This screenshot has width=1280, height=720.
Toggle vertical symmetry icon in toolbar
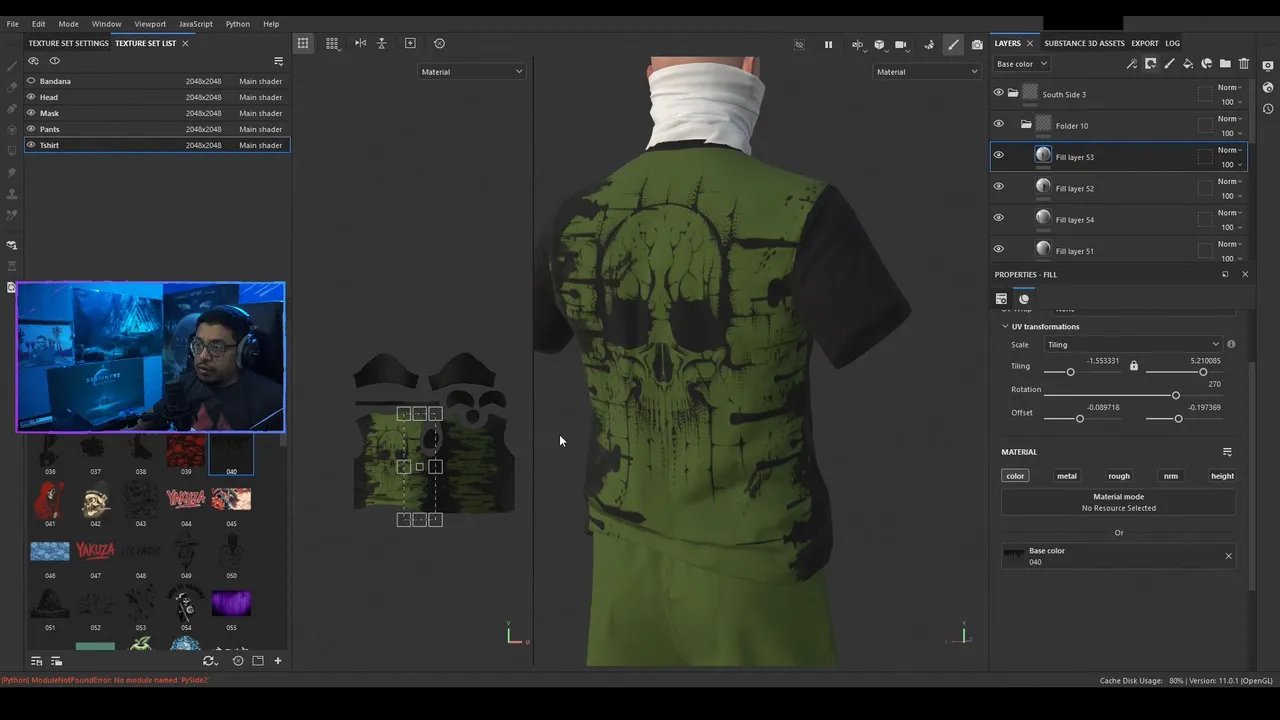tap(381, 43)
